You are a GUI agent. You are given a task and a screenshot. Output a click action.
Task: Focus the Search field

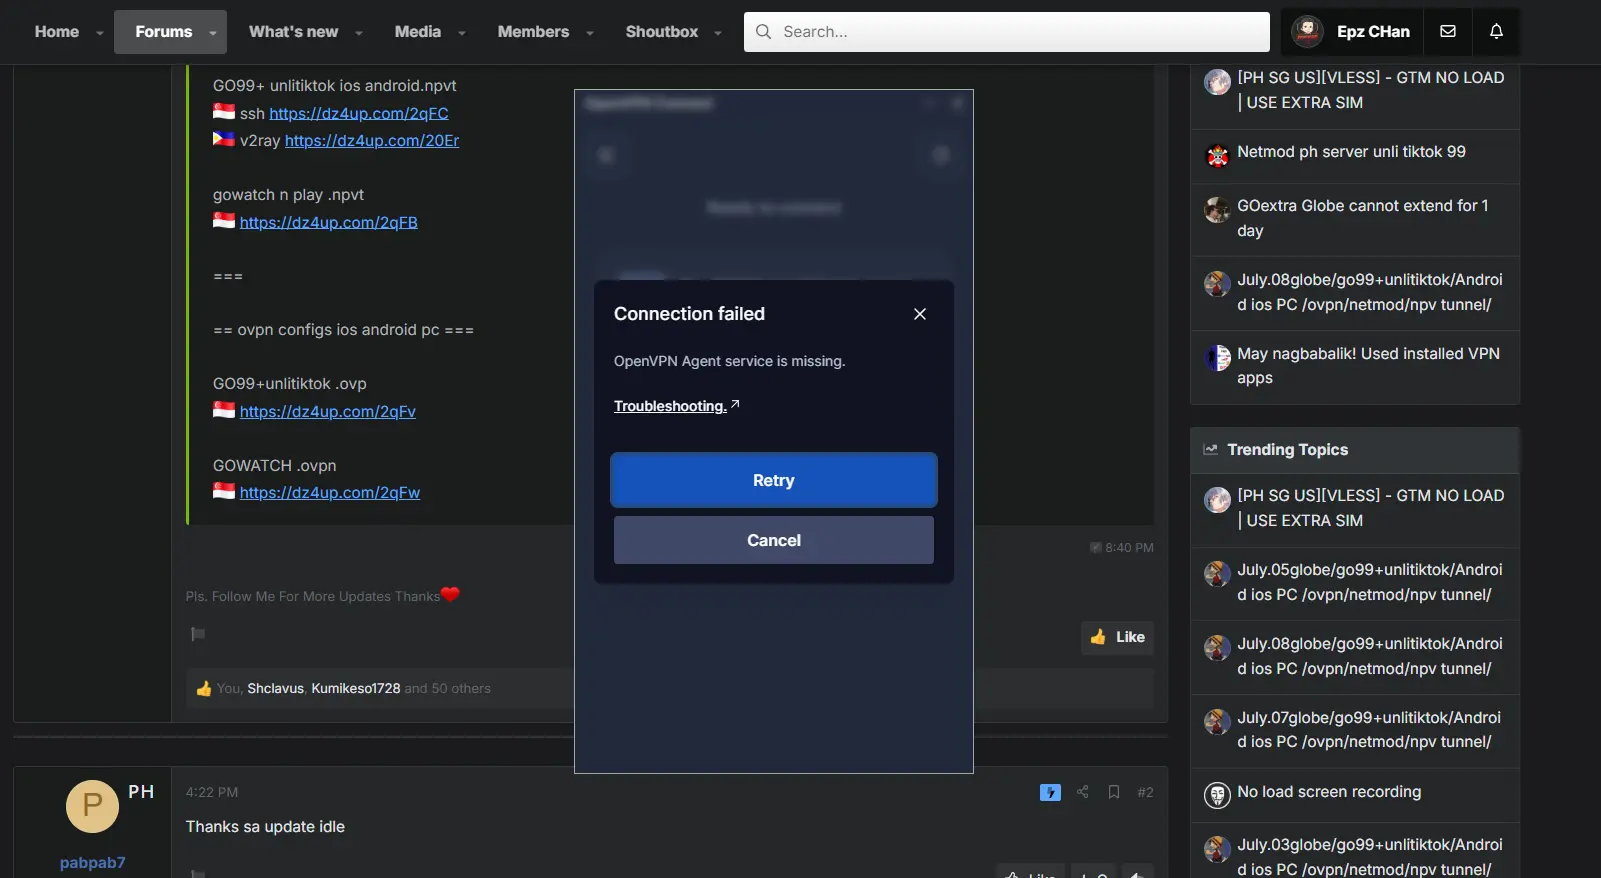tap(1007, 32)
